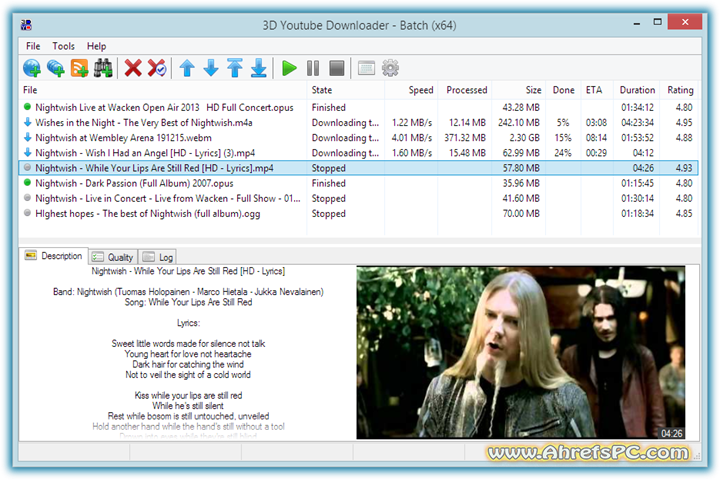Switch to the Quality tab
This screenshot has height=480, width=720.
[x=113, y=257]
